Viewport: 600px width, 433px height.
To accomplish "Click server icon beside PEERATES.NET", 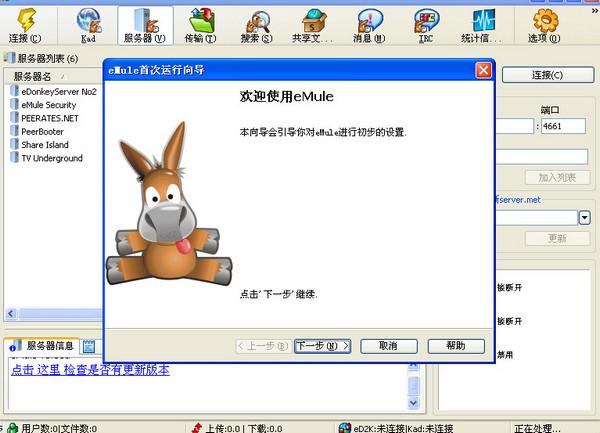I will pyautogui.click(x=15, y=117).
